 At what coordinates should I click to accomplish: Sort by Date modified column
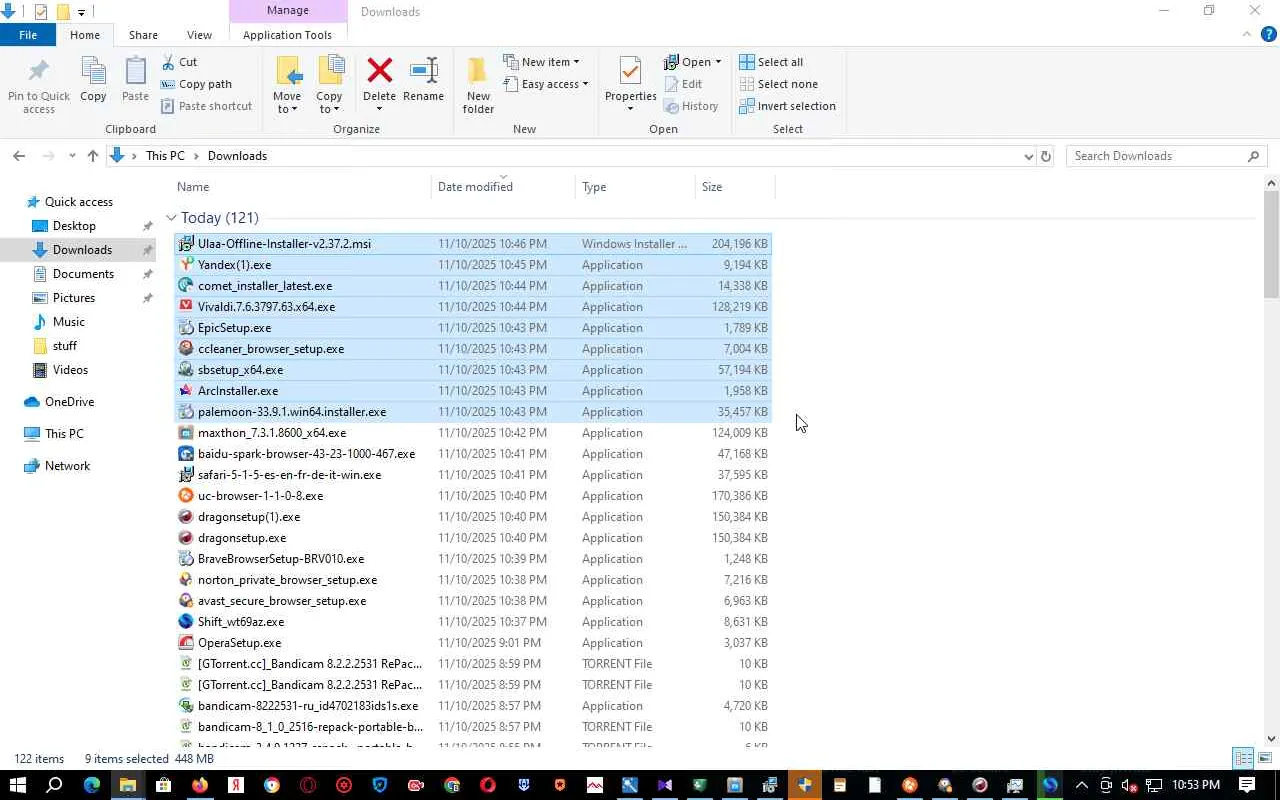point(503,187)
